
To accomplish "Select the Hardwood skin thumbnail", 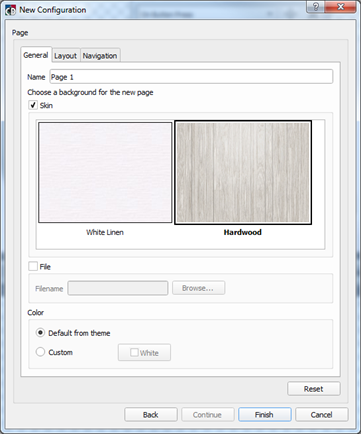I will click(243, 172).
